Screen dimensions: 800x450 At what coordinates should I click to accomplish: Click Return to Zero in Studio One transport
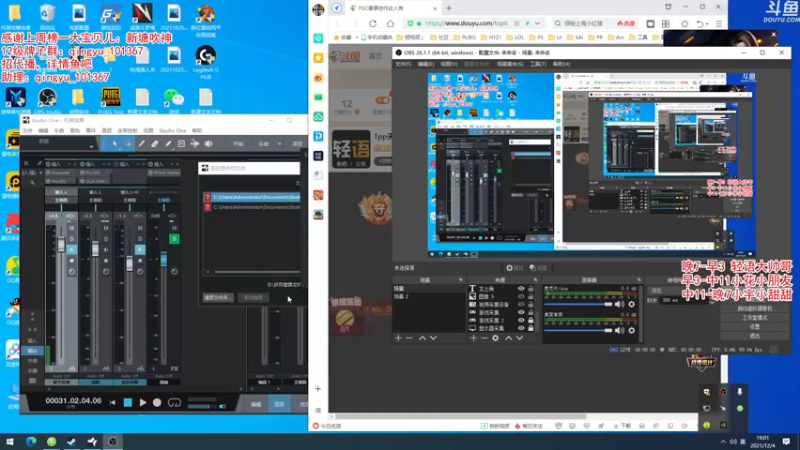(113, 403)
